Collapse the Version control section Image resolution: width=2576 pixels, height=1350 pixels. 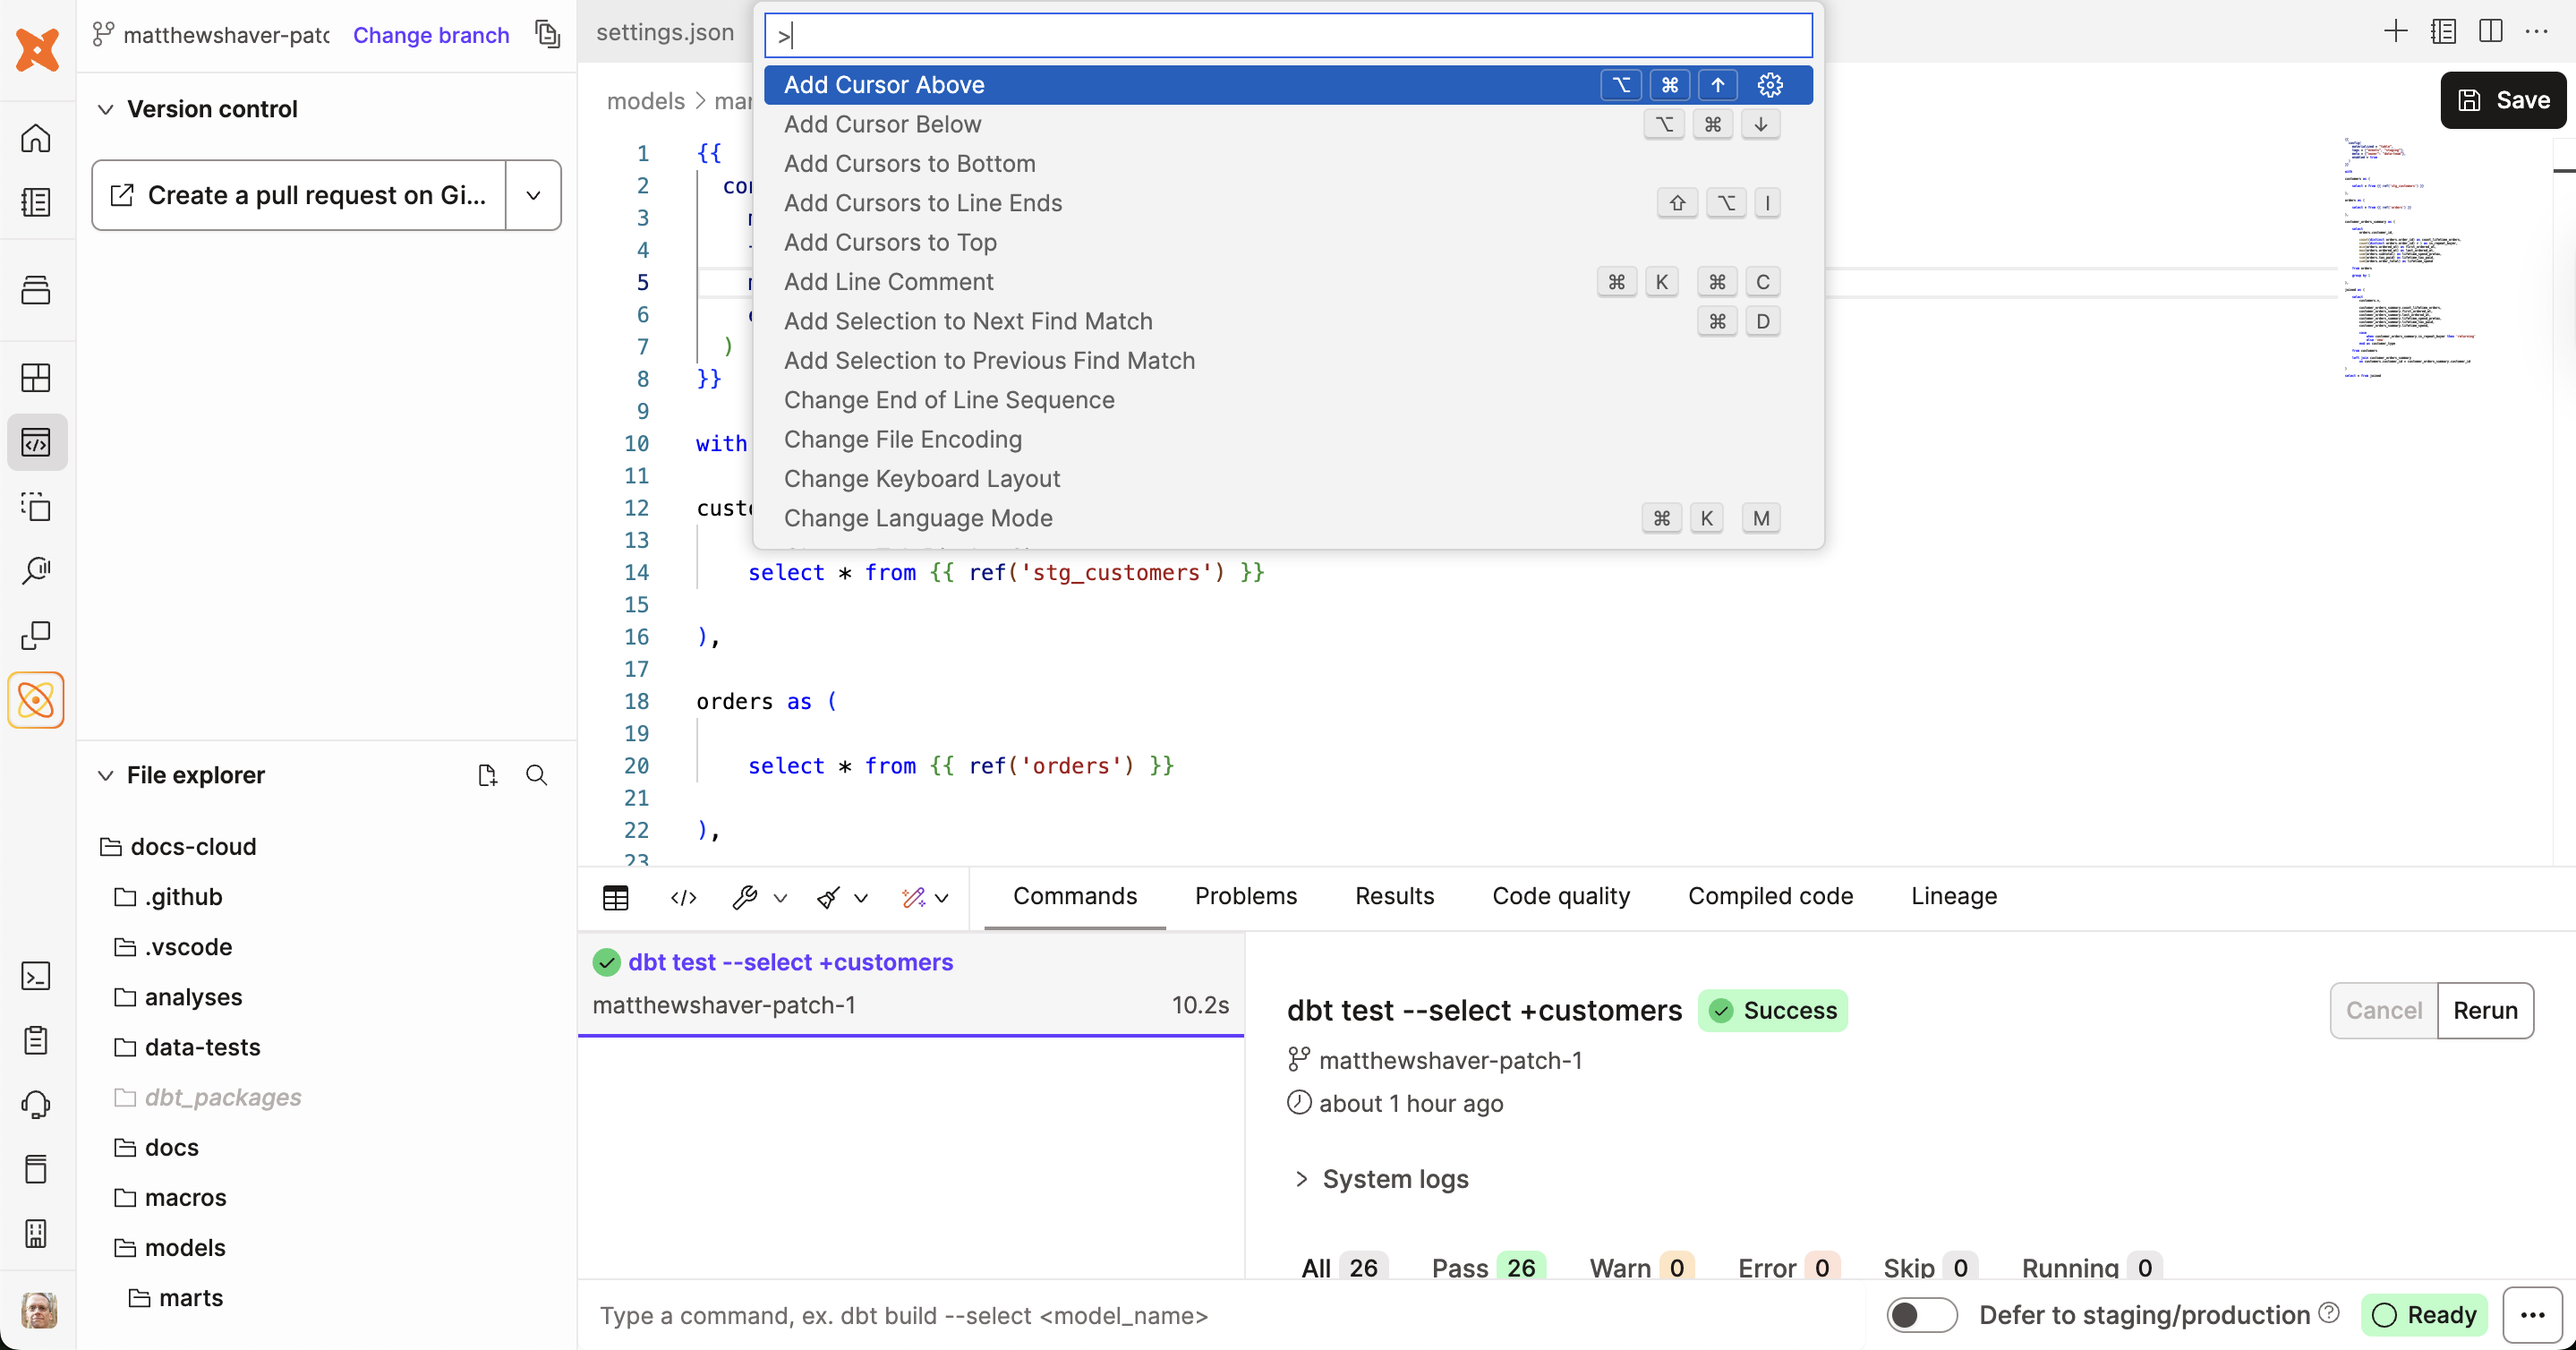(106, 109)
